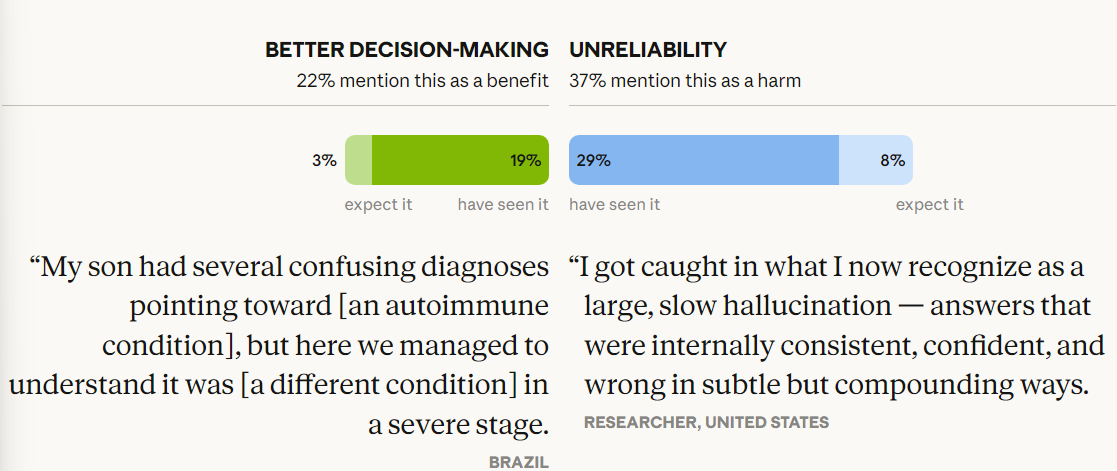Click the 29% value inside the blue bar

pyautogui.click(x=593, y=160)
